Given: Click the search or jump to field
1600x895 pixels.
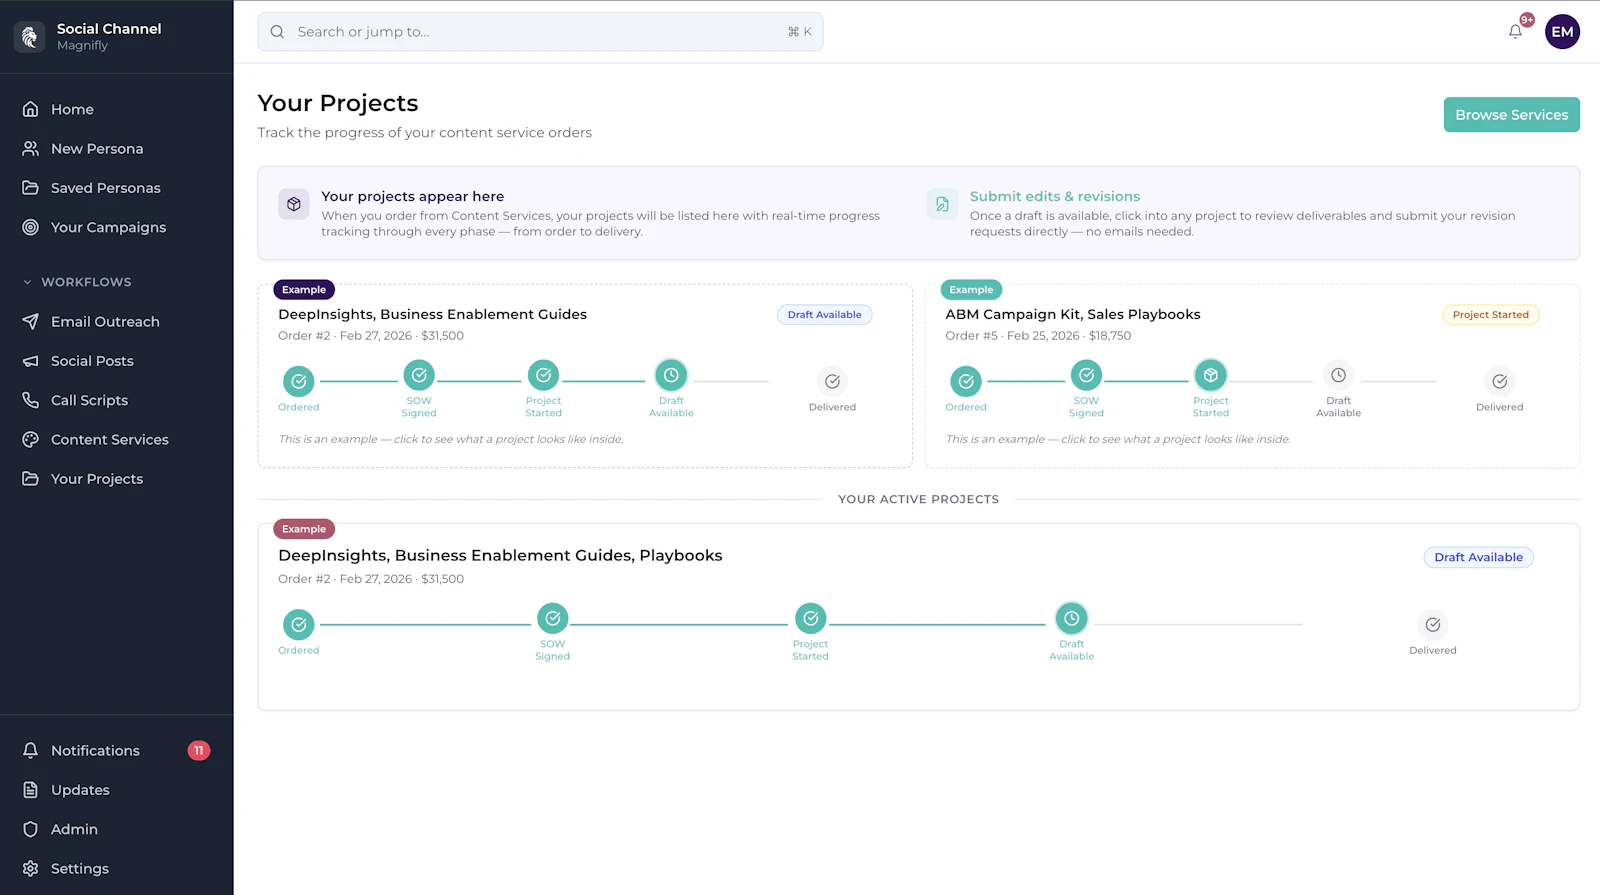Looking at the screenshot, I should (540, 32).
